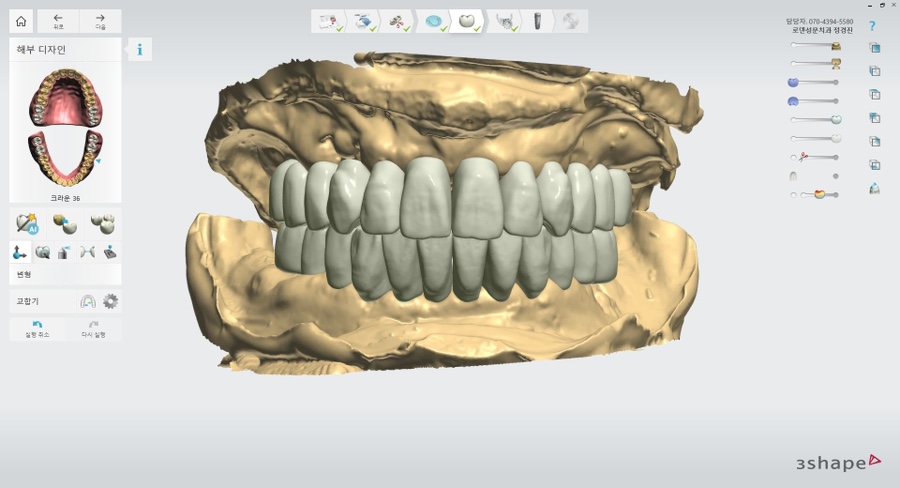Switch to the second view cube orientation
This screenshot has width=900, height=488.
tap(874, 71)
